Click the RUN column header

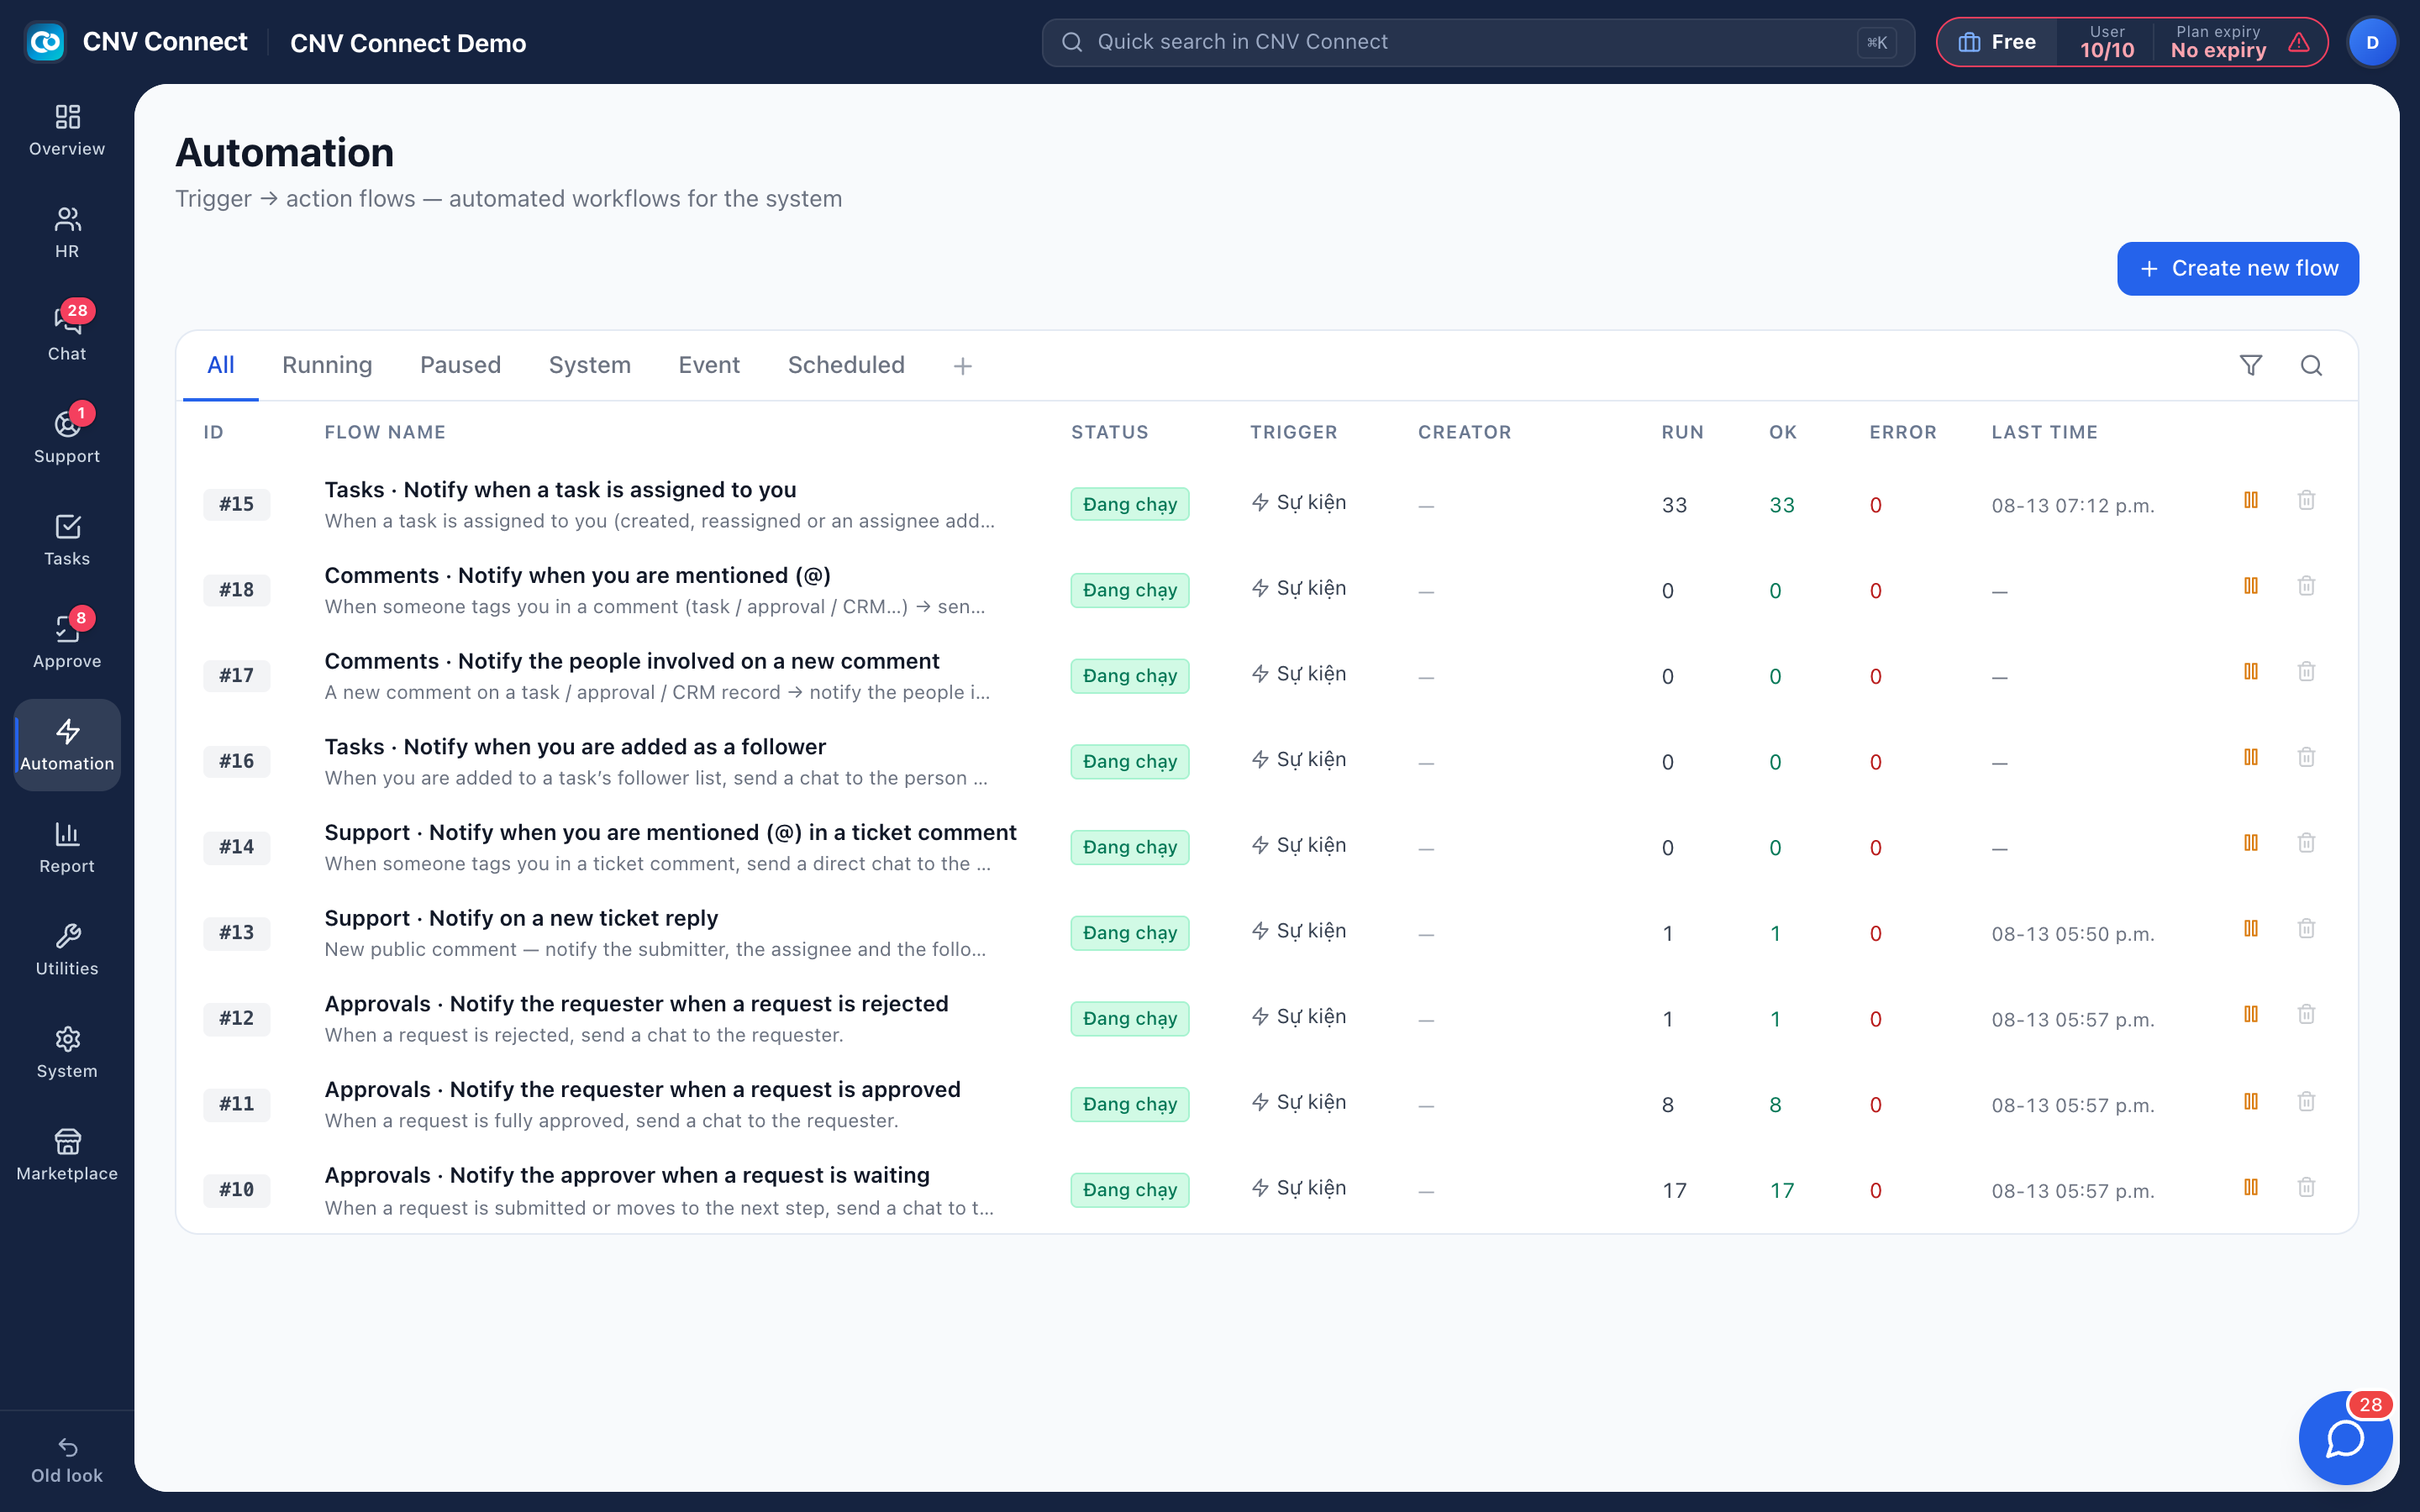point(1682,432)
